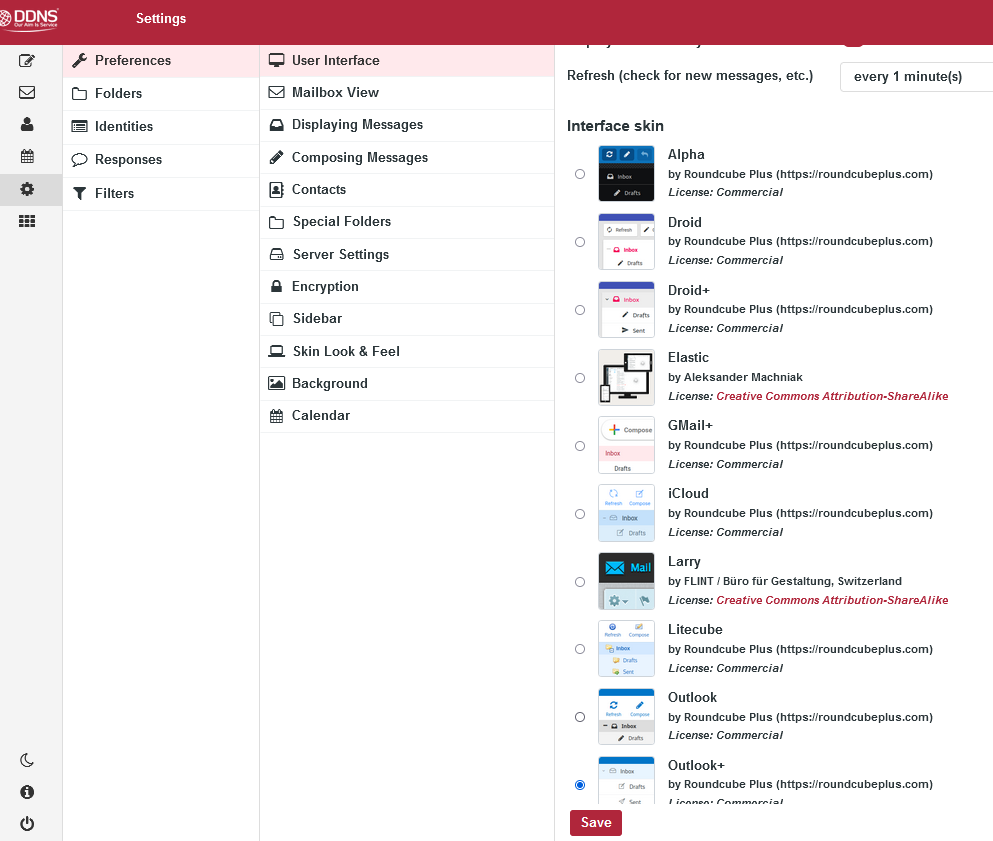Image resolution: width=993 pixels, height=841 pixels.
Task: Click the Elastic skin preview thumbnail
Action: click(626, 377)
